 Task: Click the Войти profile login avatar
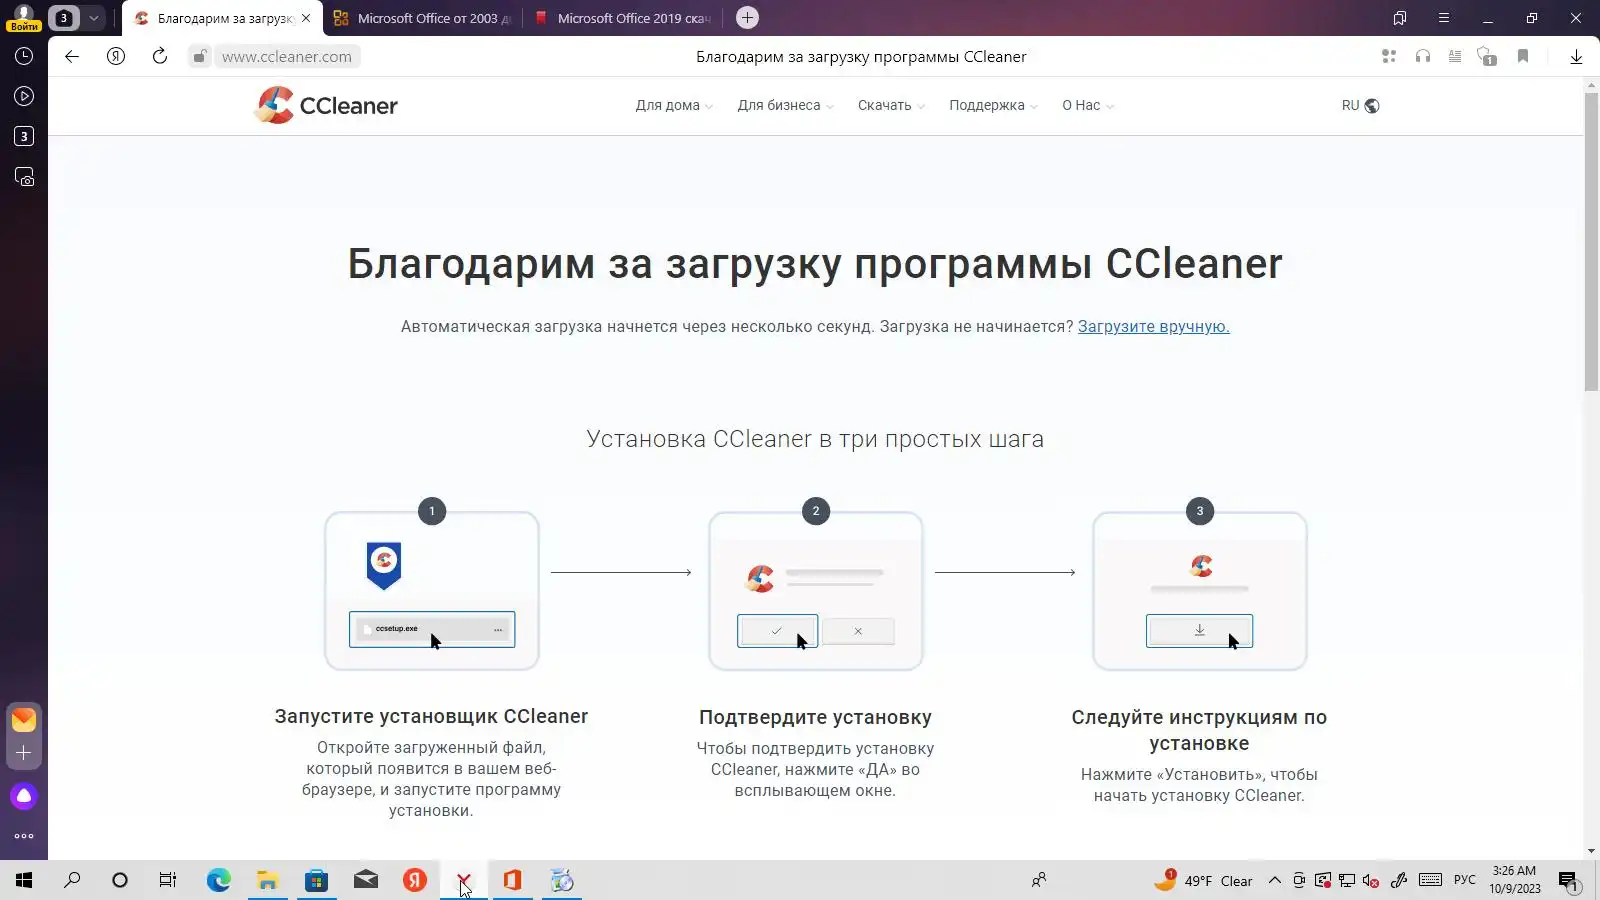click(24, 17)
